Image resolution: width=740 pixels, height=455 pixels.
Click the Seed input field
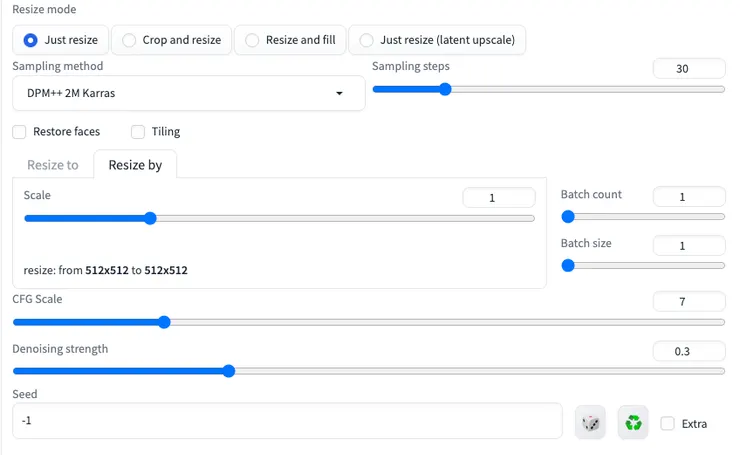coord(286,421)
